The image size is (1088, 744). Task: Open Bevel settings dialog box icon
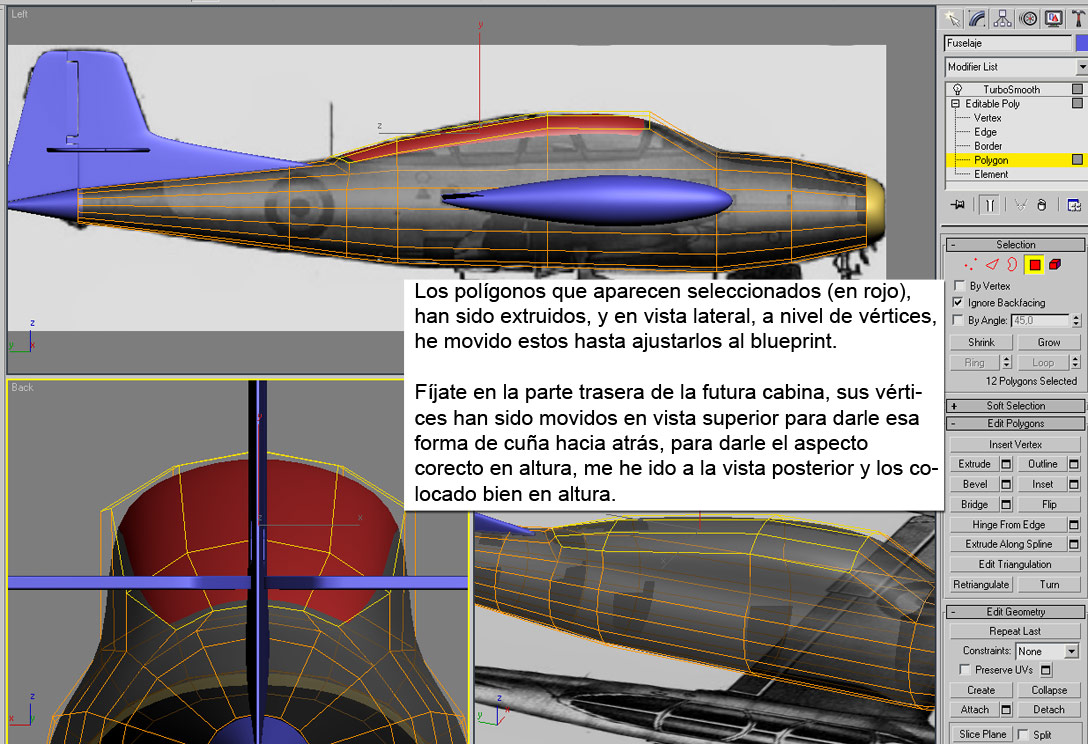coord(1006,484)
